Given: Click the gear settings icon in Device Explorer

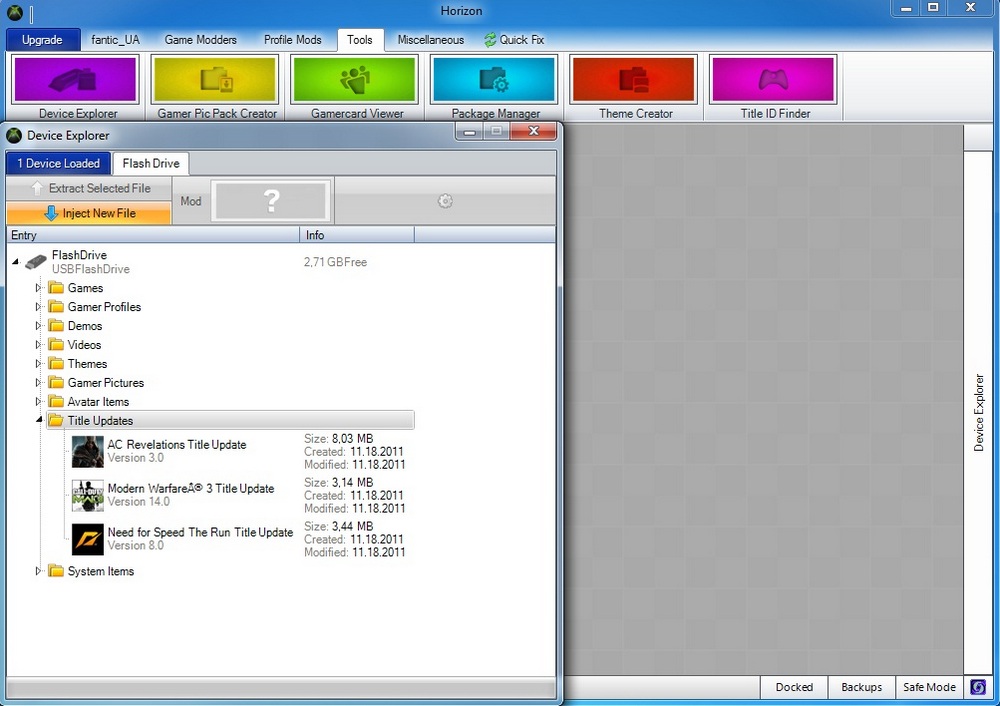Looking at the screenshot, I should (x=445, y=201).
